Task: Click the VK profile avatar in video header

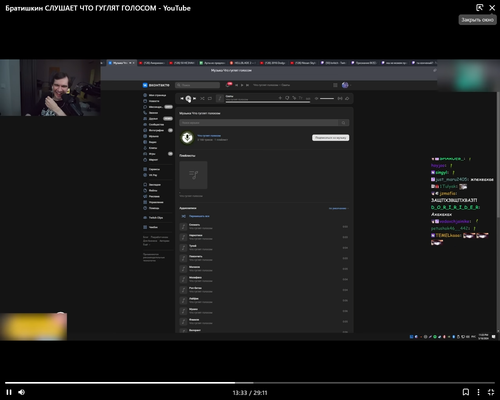Action: (x=345, y=85)
